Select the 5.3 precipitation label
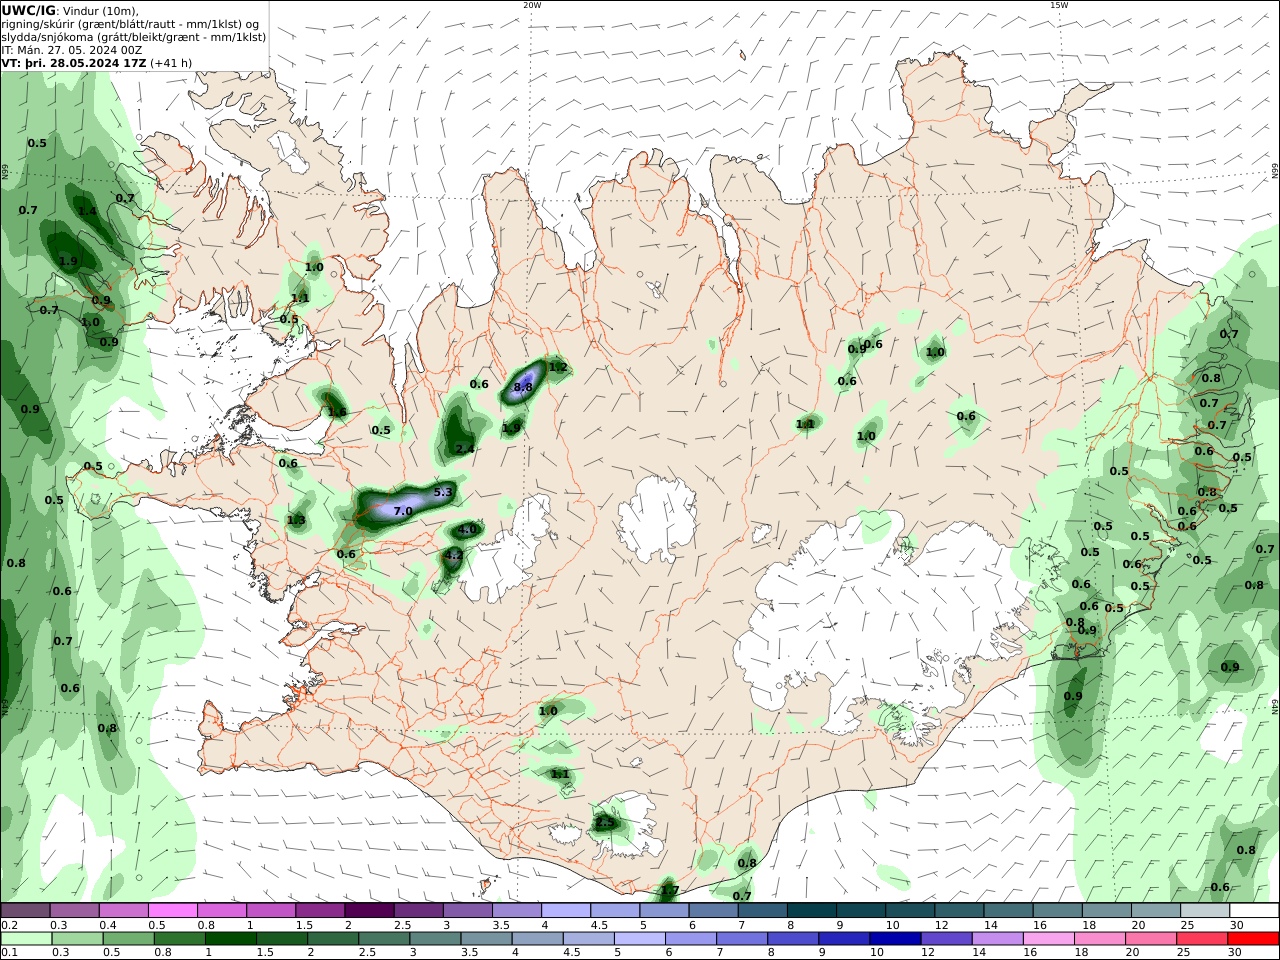1280x960 pixels. (x=444, y=492)
